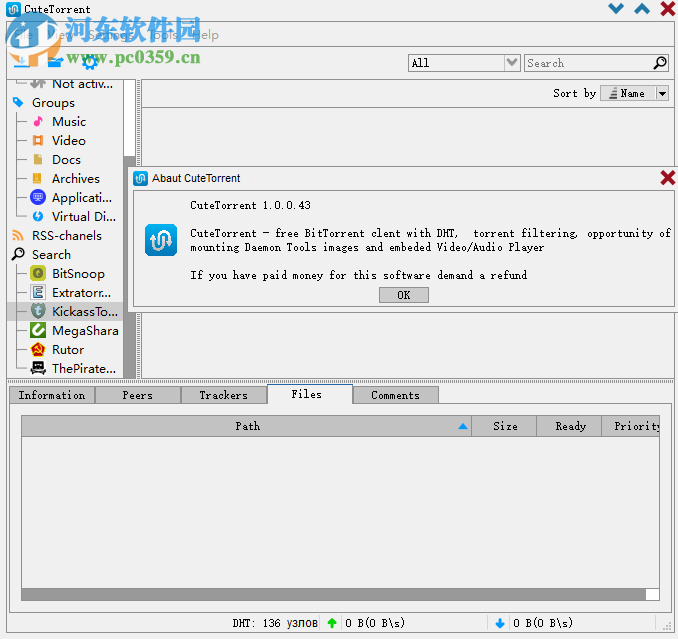
Task: Open the All category dropdown
Action: coord(512,63)
